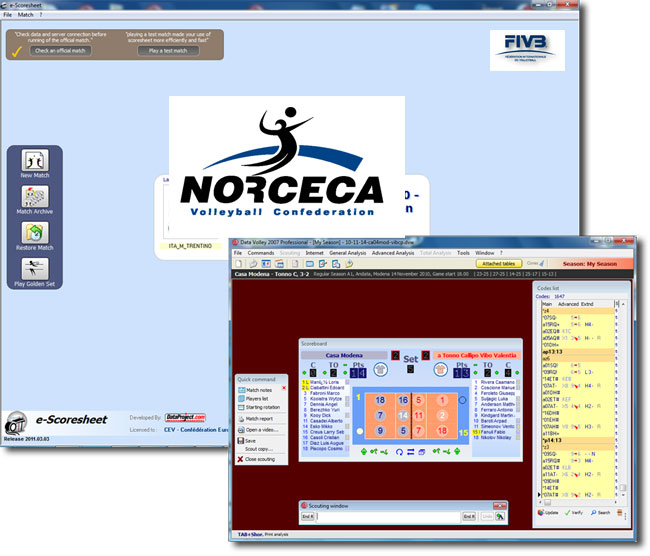This screenshot has width=650, height=556.
Task: Click Tonno Callipo orange jersey icon
Action: tap(441, 369)
